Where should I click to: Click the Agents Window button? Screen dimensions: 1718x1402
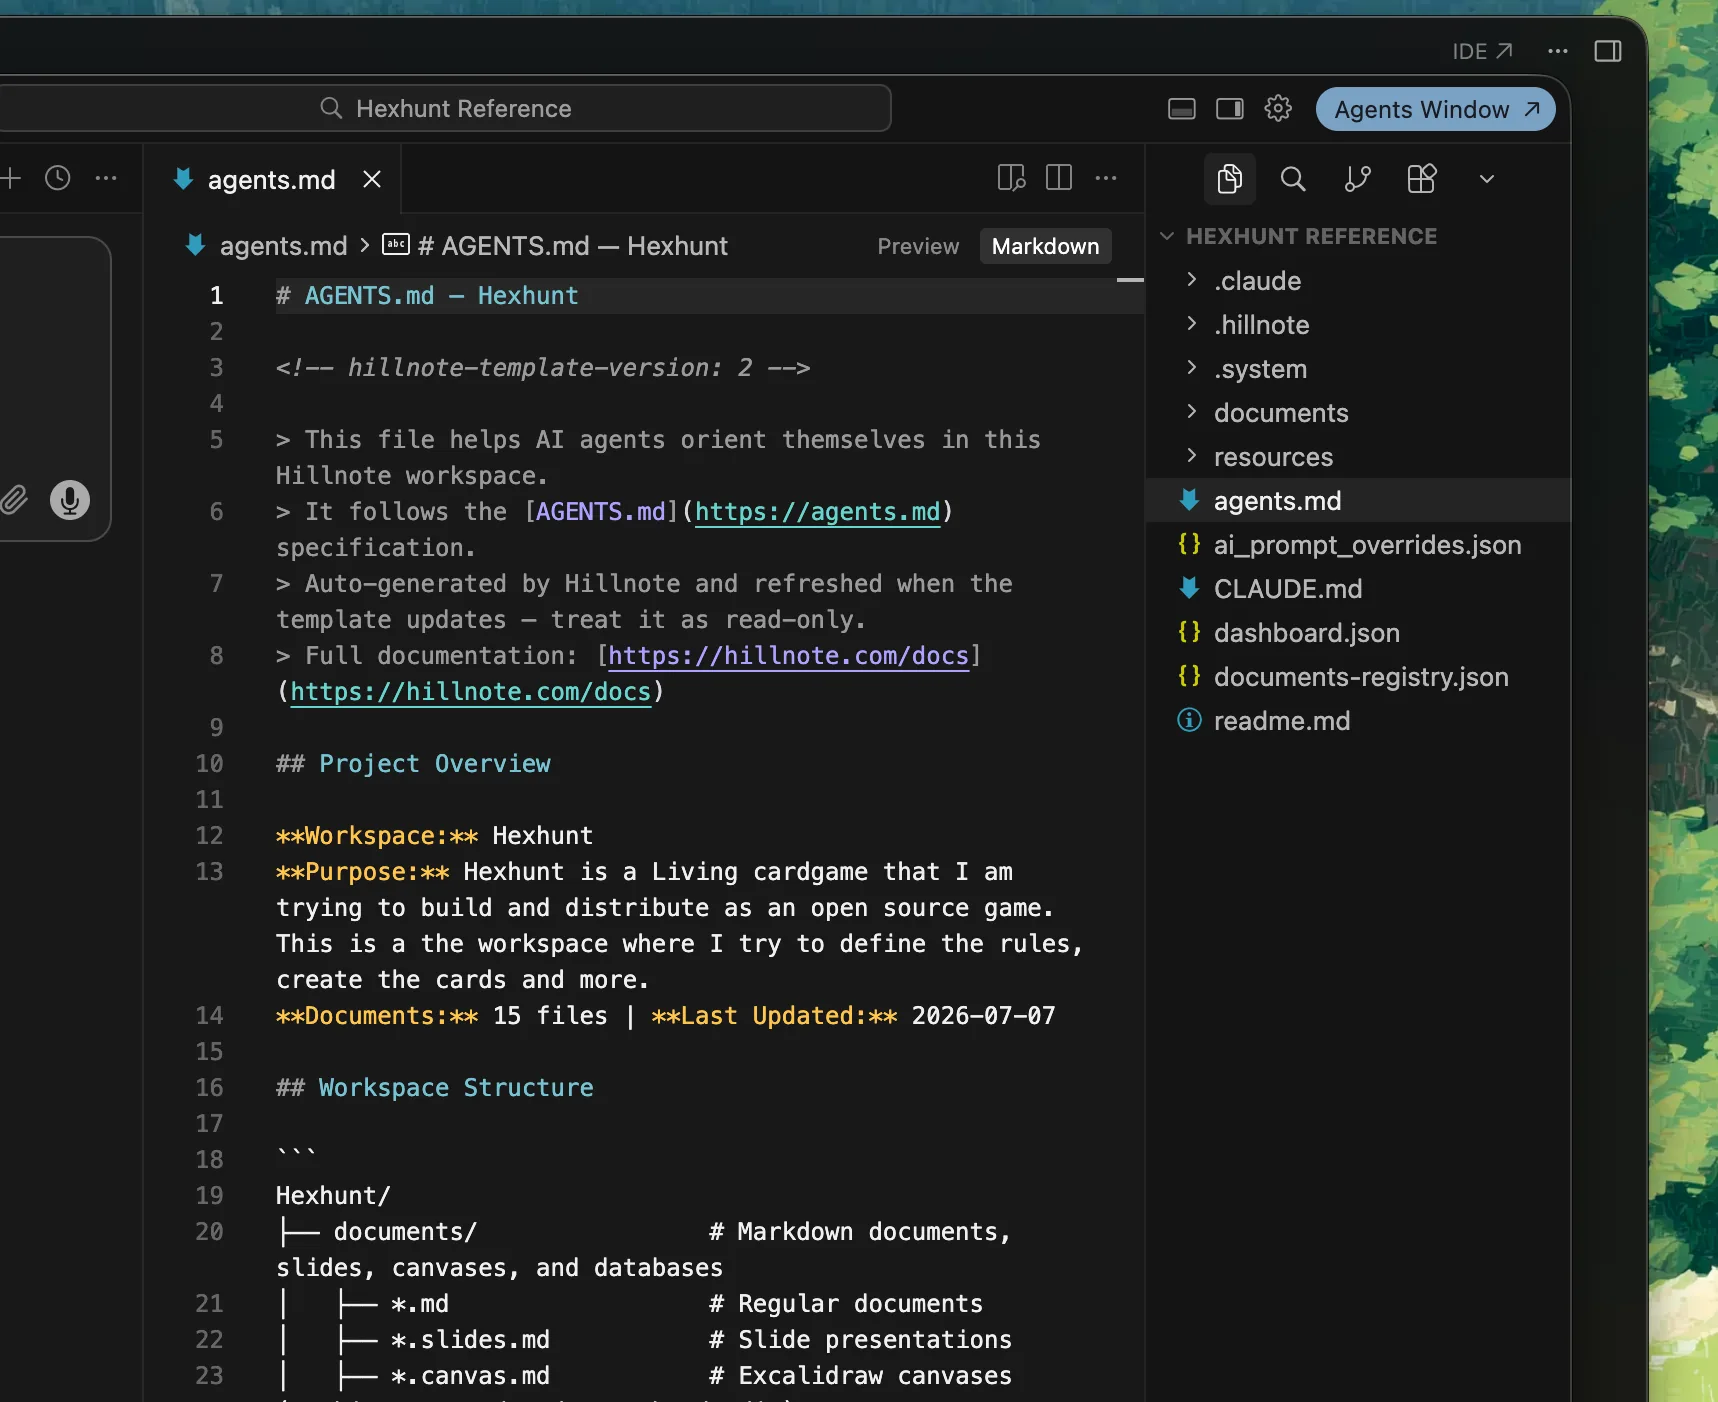1435,109
